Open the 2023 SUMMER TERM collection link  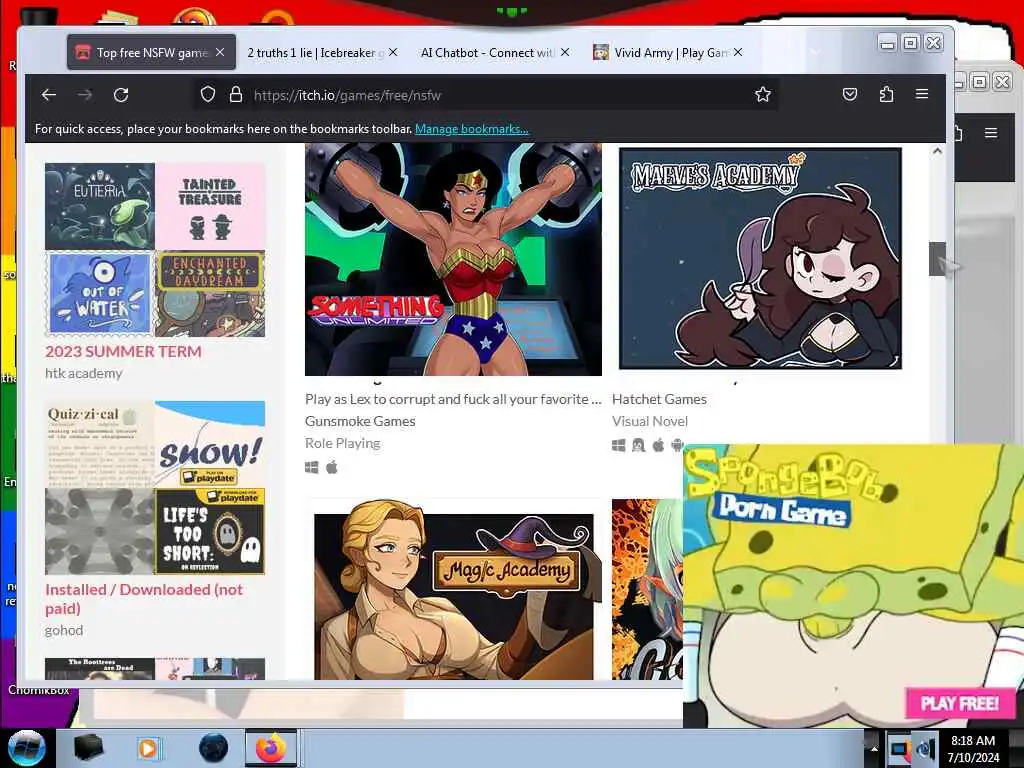(x=123, y=351)
